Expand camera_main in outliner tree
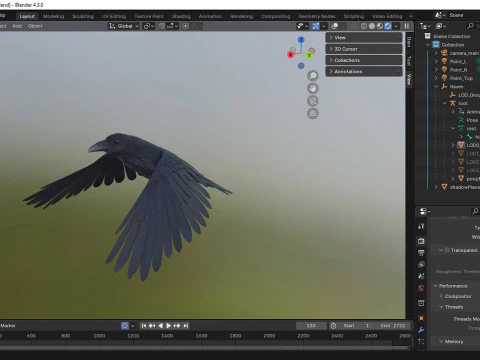The height and width of the screenshot is (360, 480). (x=436, y=53)
